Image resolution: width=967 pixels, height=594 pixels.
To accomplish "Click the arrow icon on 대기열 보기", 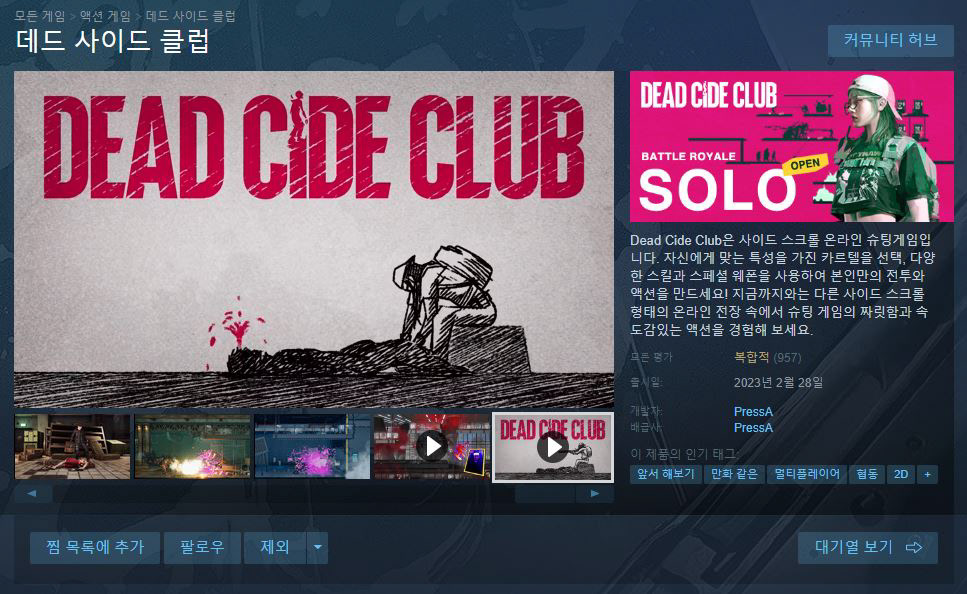I will coord(914,547).
